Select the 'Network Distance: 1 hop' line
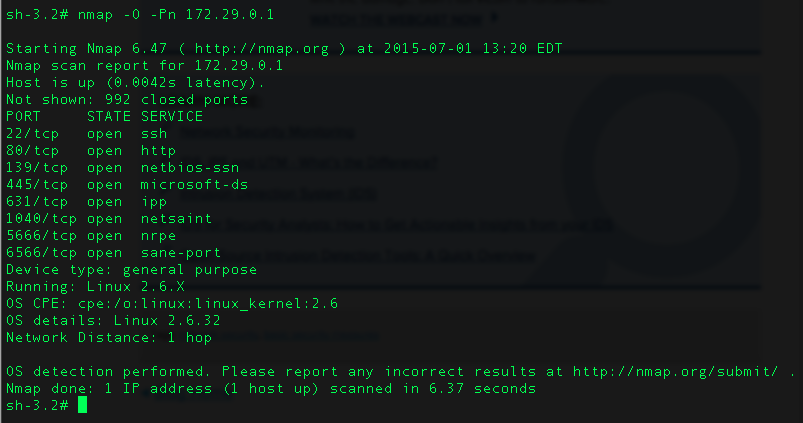The image size is (803, 423). pyautogui.click(x=109, y=337)
